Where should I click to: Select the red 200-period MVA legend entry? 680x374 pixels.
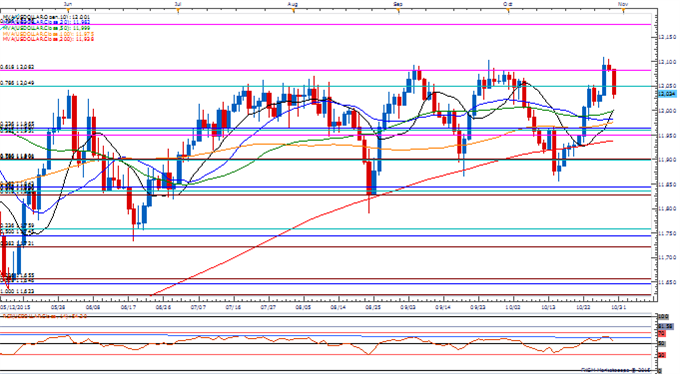click(48, 39)
